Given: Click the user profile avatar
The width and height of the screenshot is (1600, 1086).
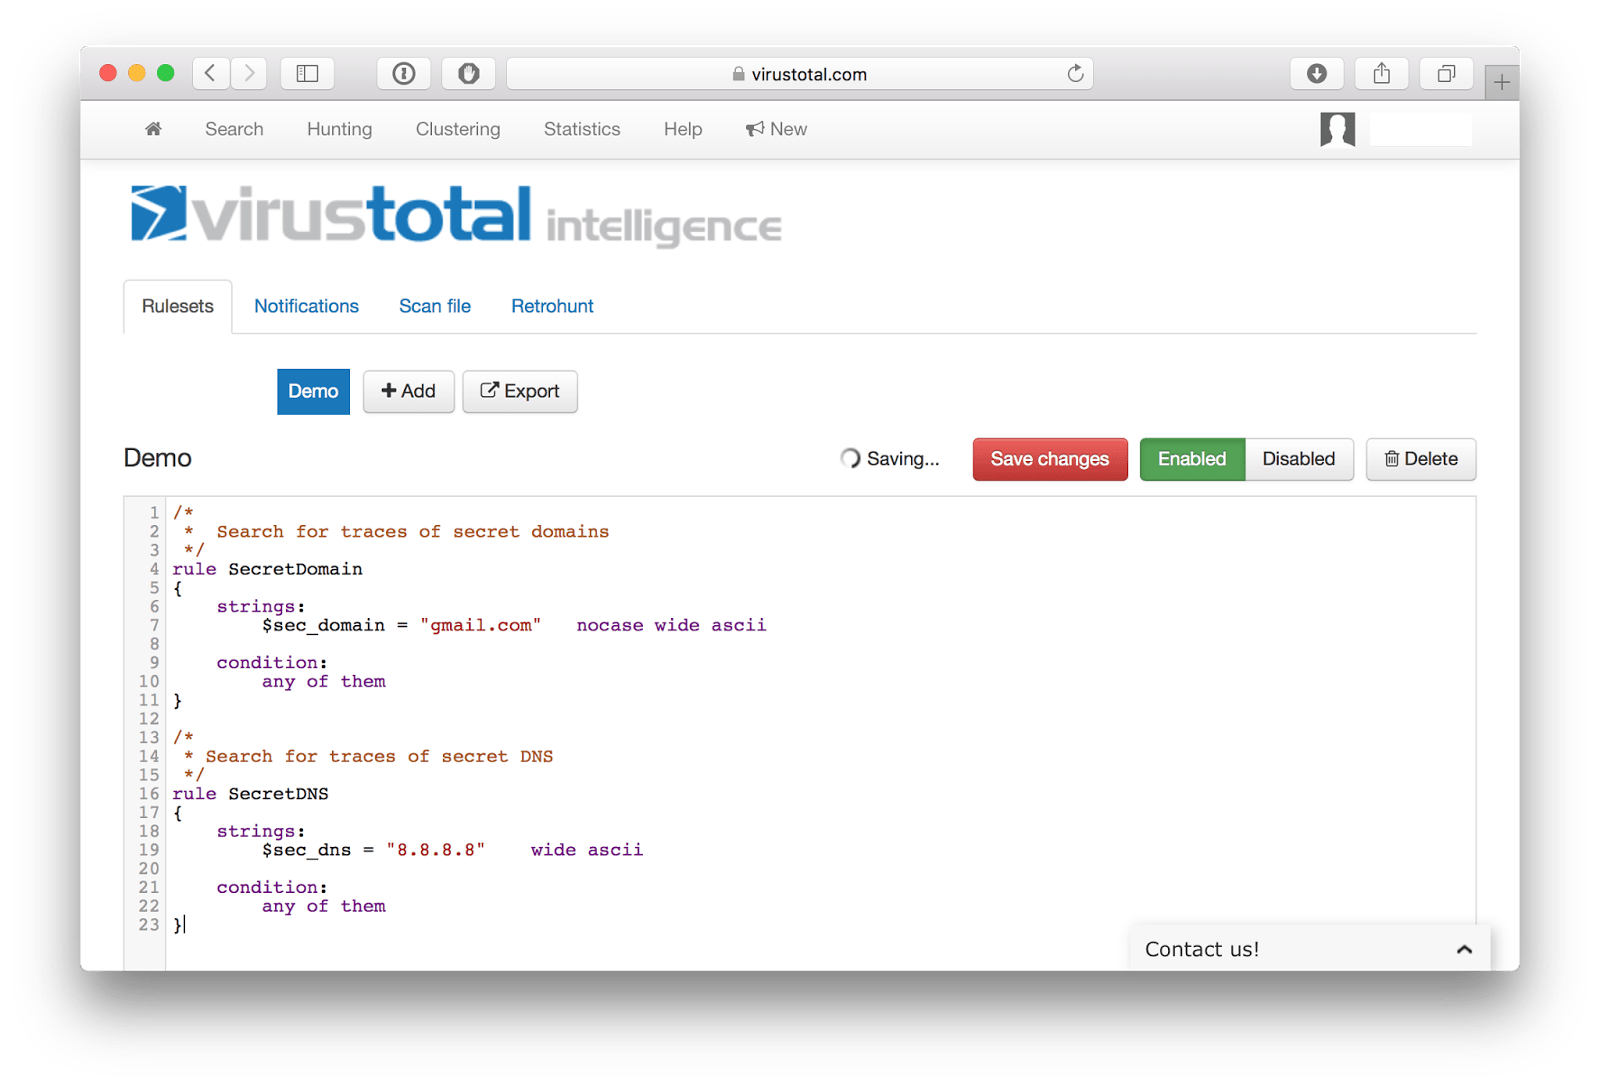Looking at the screenshot, I should [x=1337, y=129].
